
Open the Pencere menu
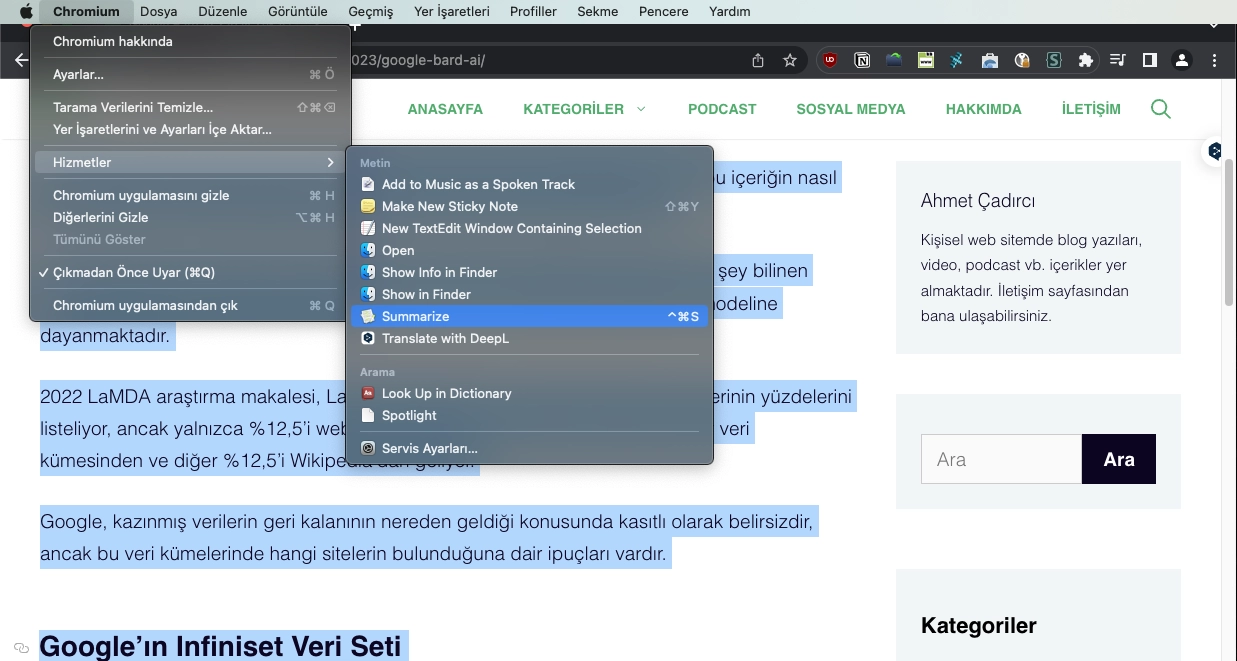click(663, 12)
